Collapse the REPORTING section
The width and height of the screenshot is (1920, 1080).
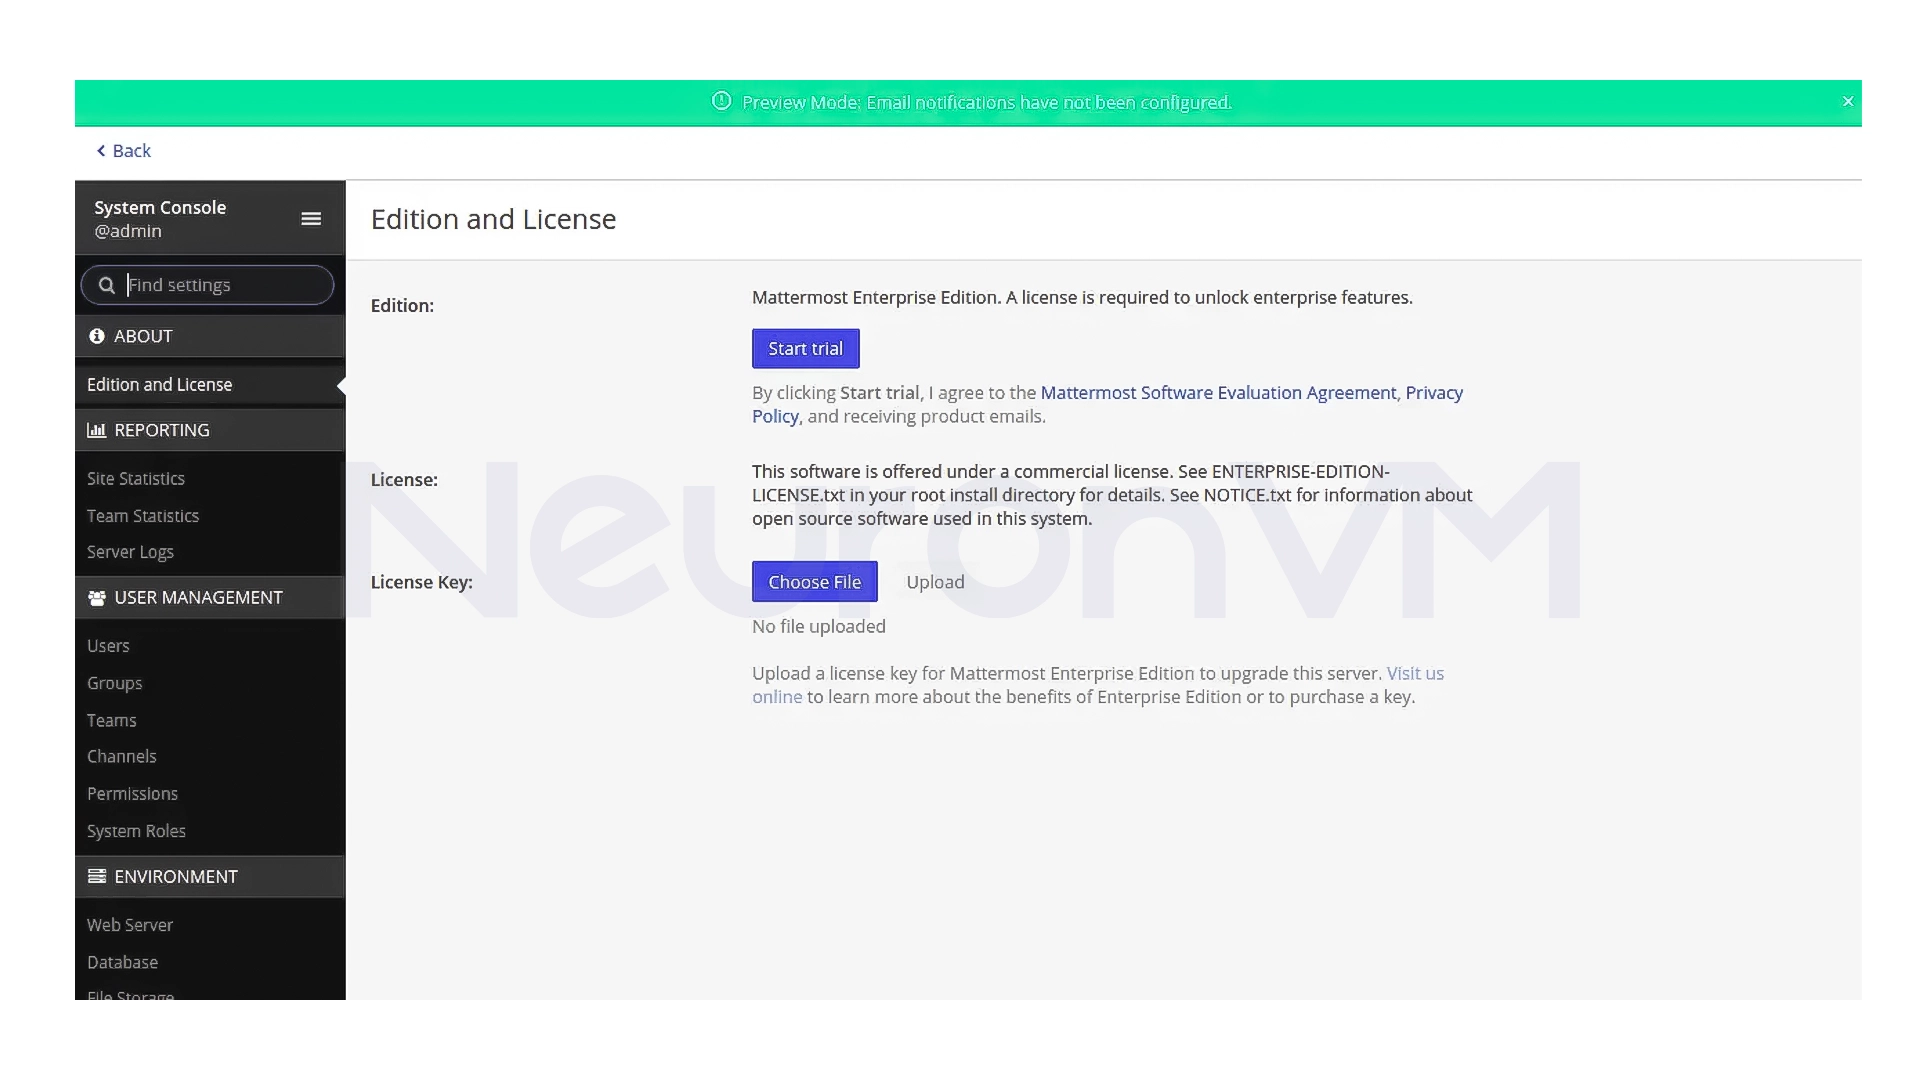(162, 430)
